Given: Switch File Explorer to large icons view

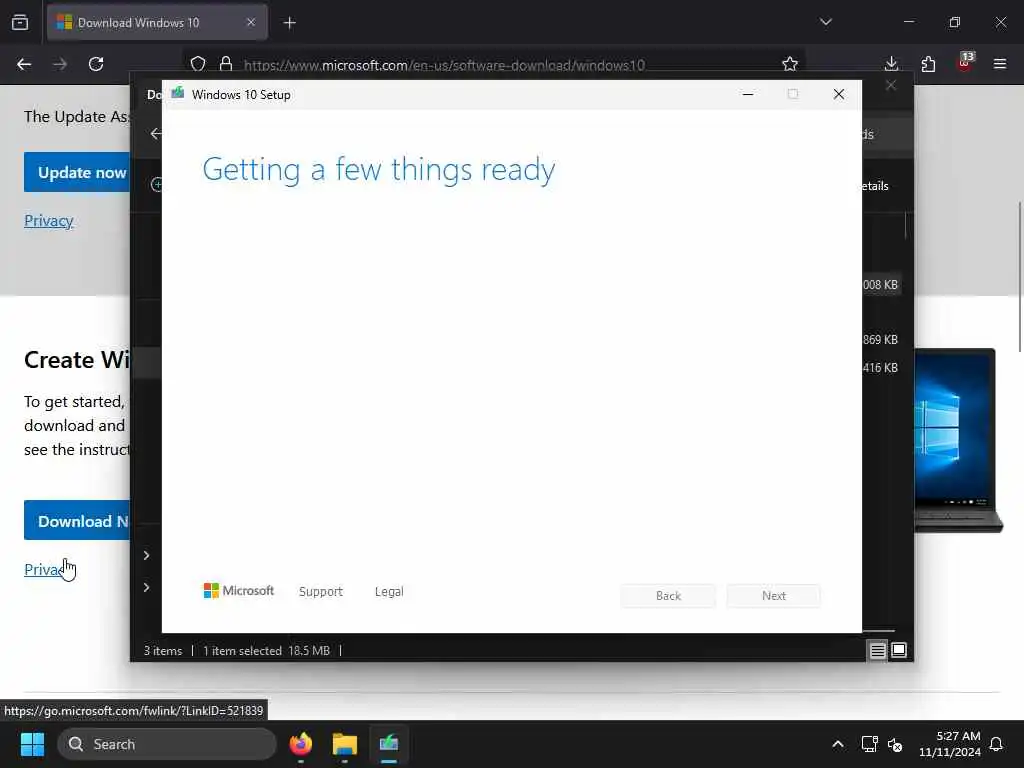Looking at the screenshot, I should pyautogui.click(x=899, y=650).
